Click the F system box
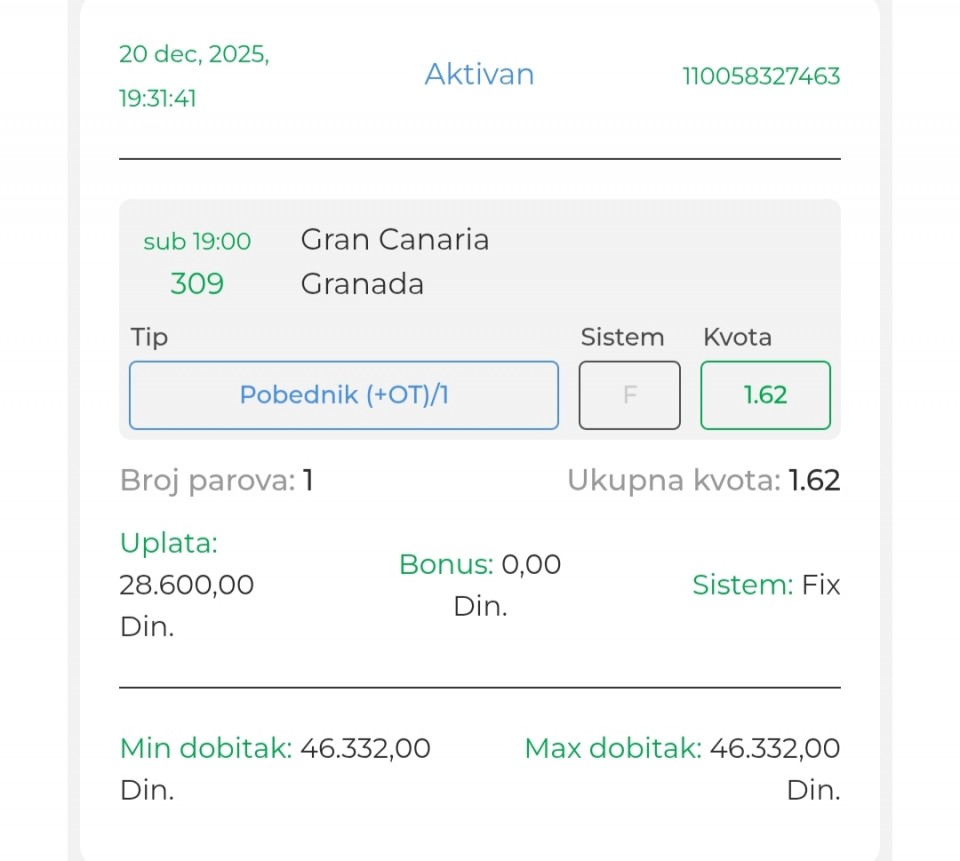The height and width of the screenshot is (861, 960). 630,395
